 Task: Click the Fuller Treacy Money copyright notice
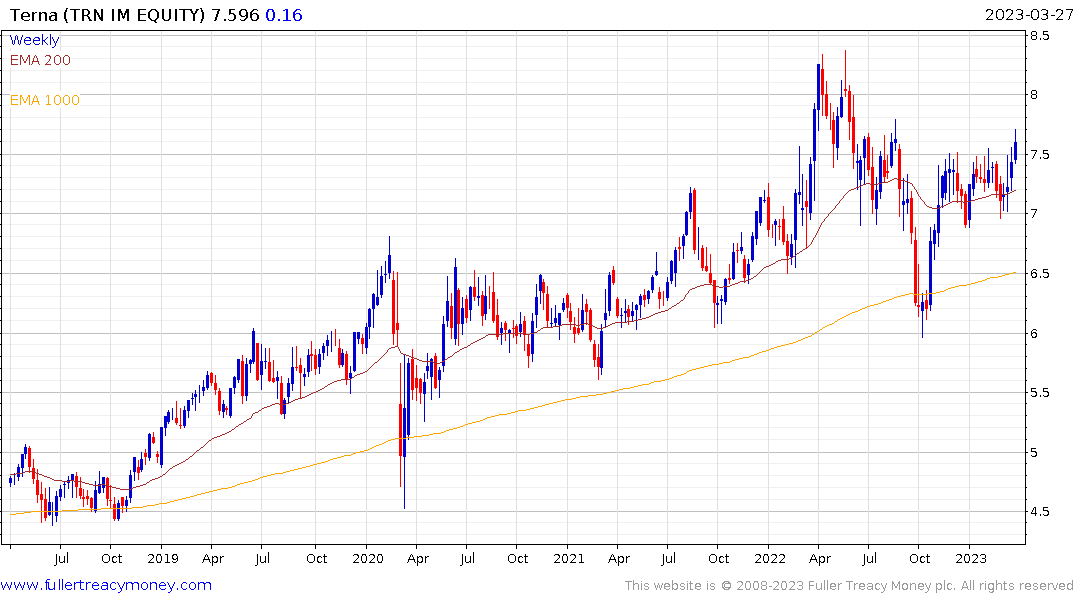click(849, 586)
